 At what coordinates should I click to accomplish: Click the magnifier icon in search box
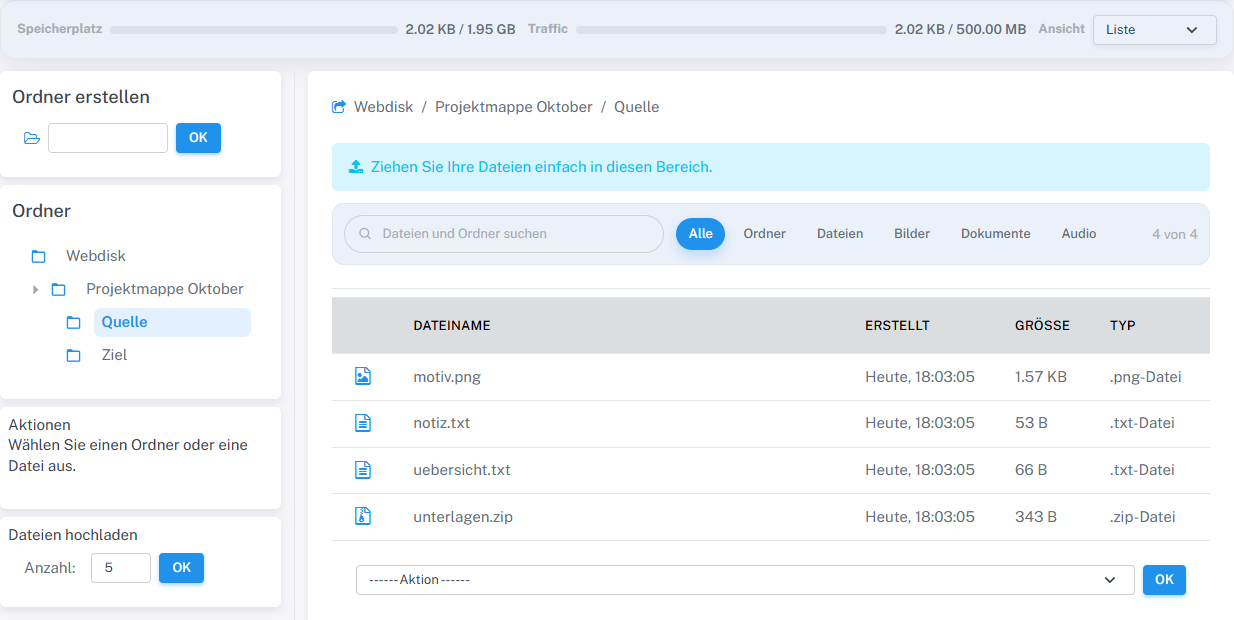point(365,234)
